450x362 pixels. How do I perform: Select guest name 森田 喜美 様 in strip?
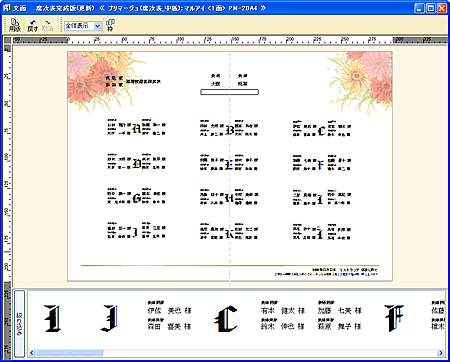click(x=169, y=326)
